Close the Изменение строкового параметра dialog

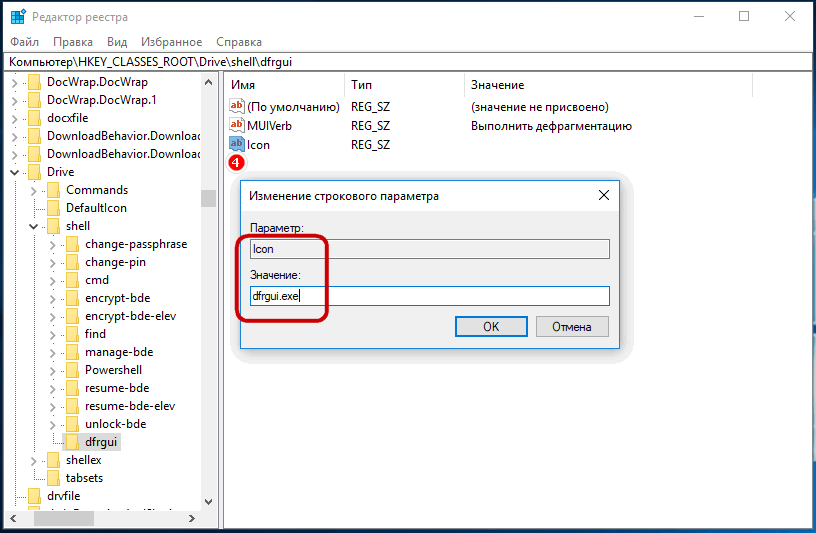604,195
